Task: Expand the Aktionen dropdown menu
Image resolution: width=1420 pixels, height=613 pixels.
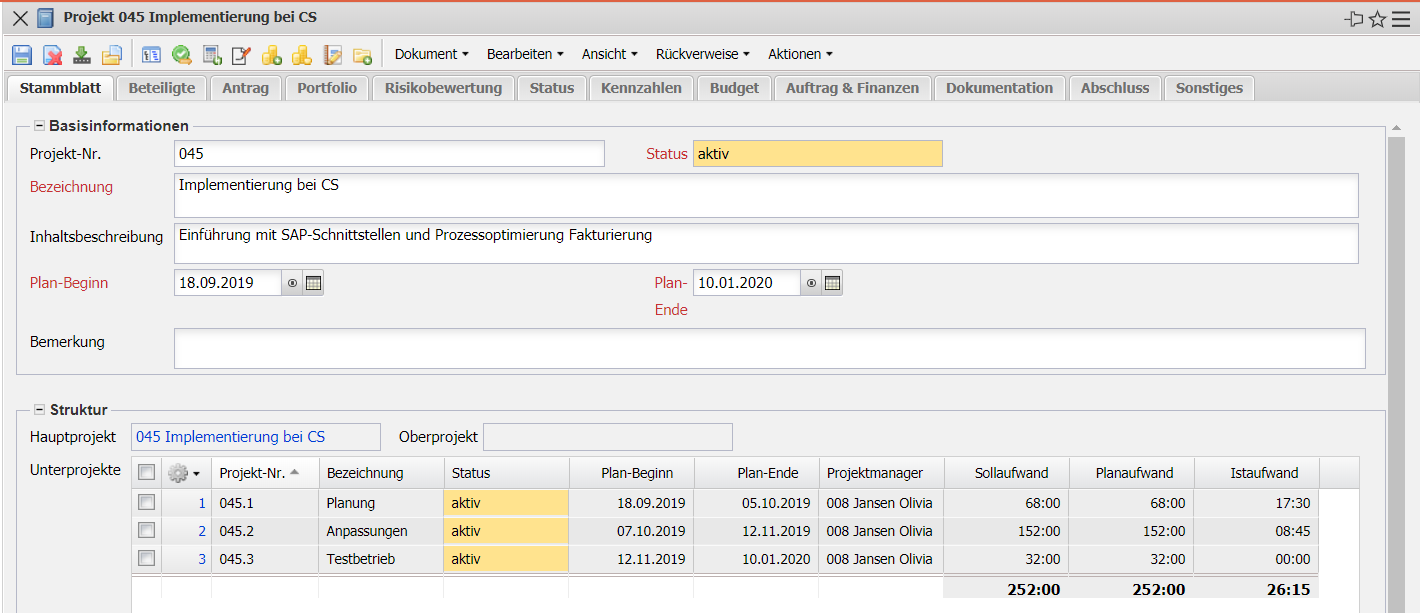Action: coord(800,54)
